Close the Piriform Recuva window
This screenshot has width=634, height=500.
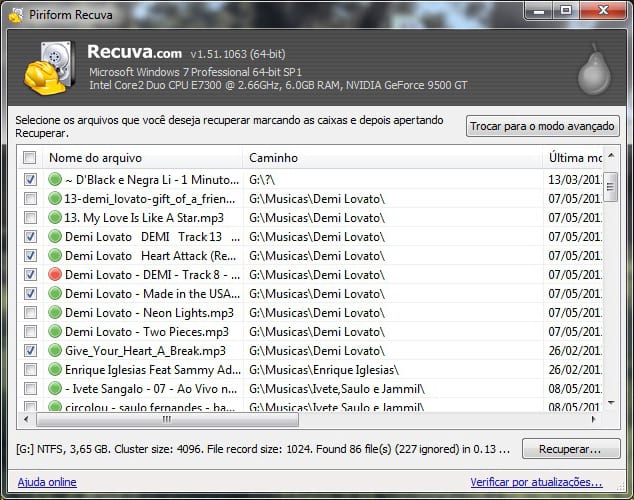click(603, 11)
